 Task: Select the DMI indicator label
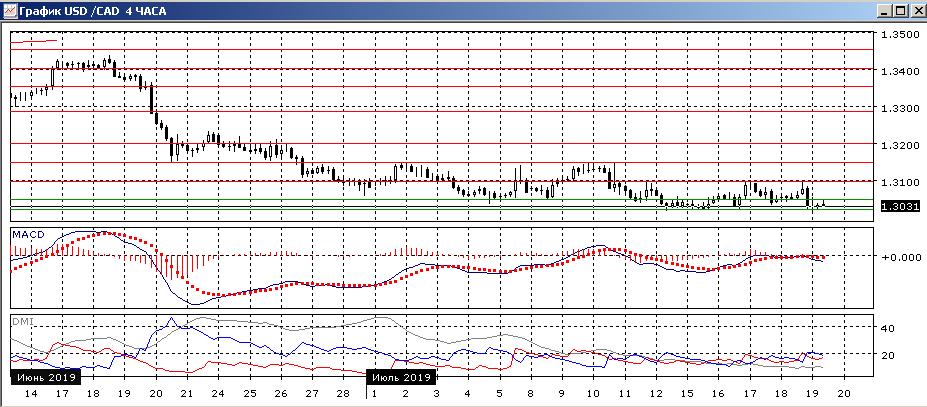[21, 322]
